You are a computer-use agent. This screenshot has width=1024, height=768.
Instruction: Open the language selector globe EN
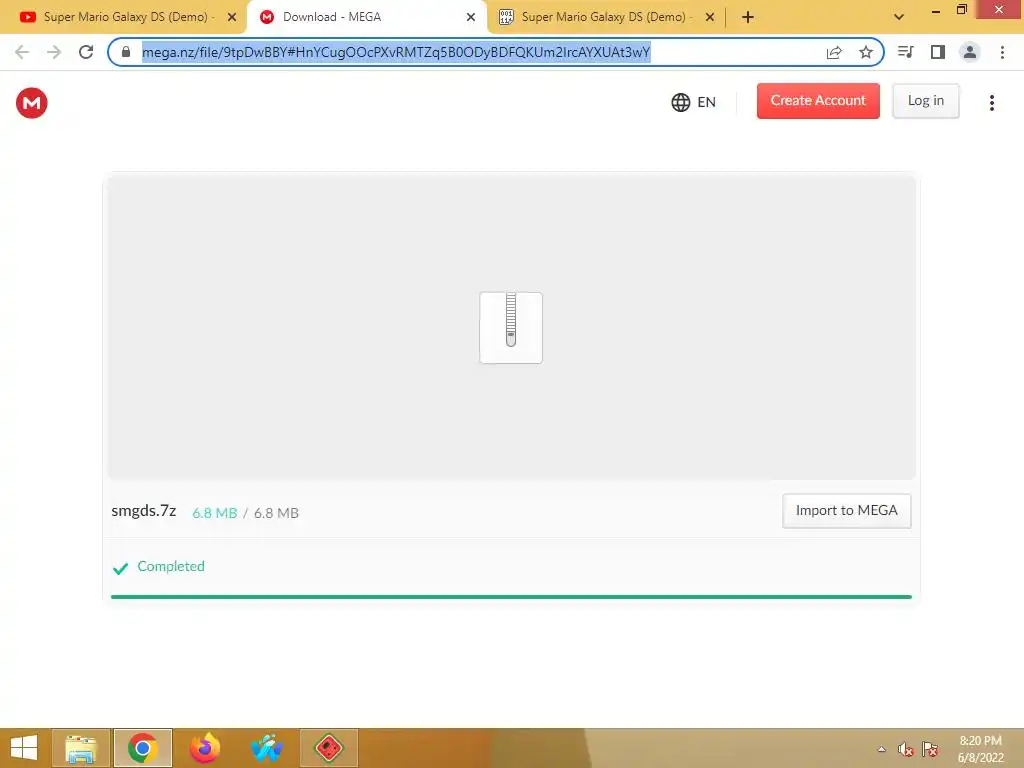(694, 103)
